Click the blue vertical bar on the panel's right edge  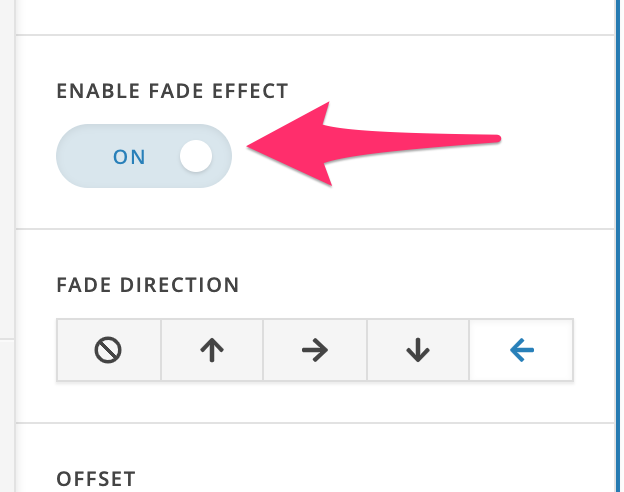pos(617,246)
